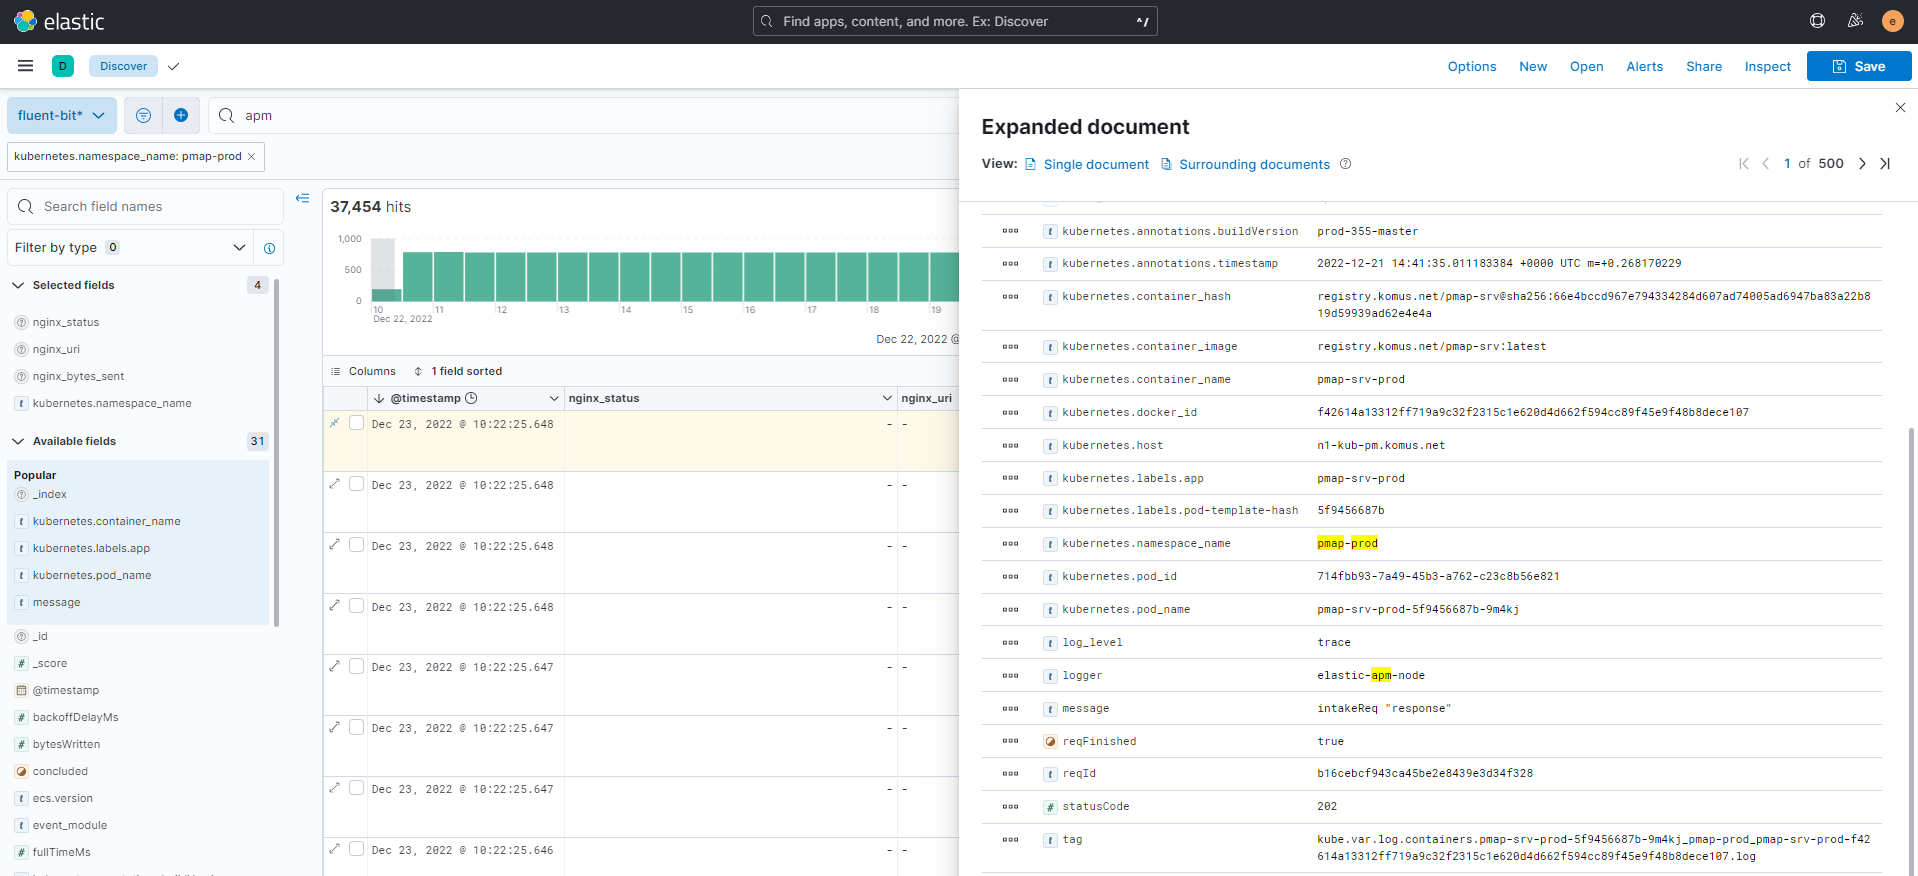Open the Options menu

(x=1472, y=67)
